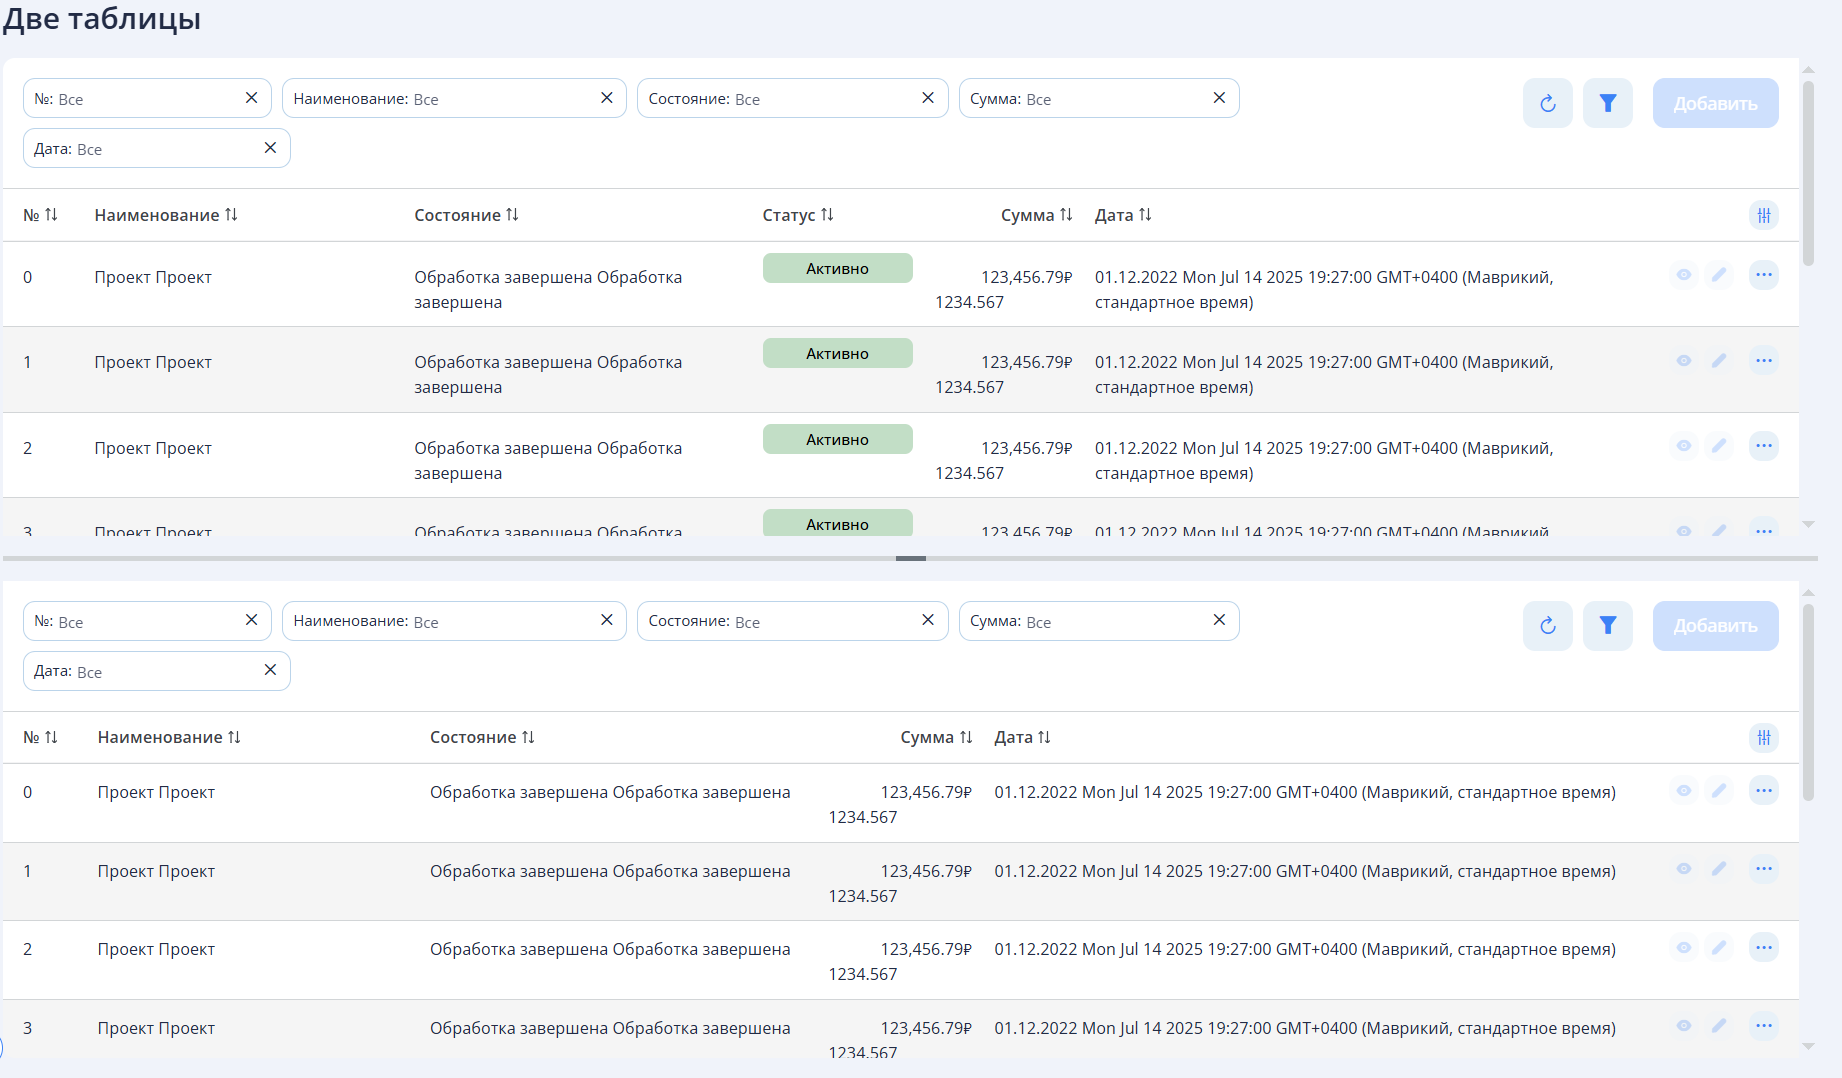The width and height of the screenshot is (1842, 1078).
Task: Click Добавить button in top table
Action: click(x=1715, y=103)
